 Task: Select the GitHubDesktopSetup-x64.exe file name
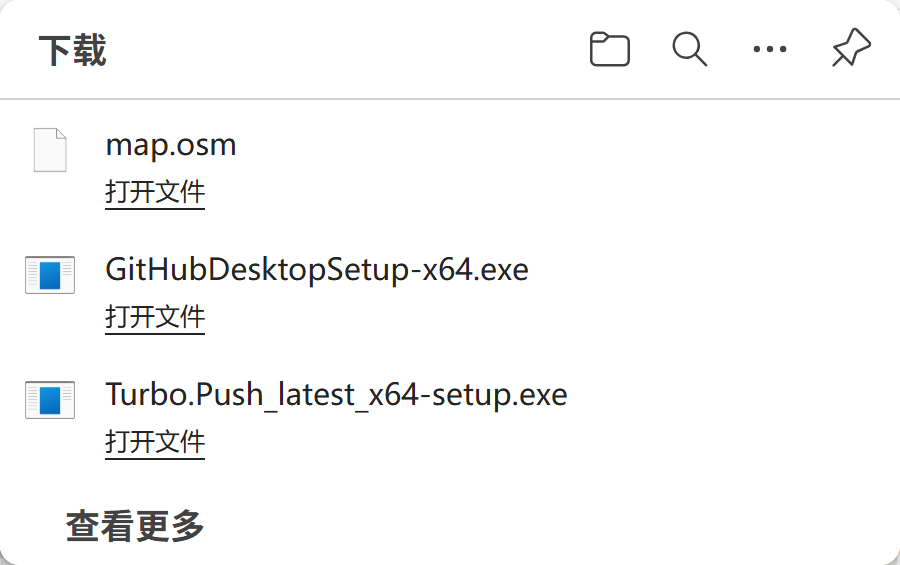[316, 270]
